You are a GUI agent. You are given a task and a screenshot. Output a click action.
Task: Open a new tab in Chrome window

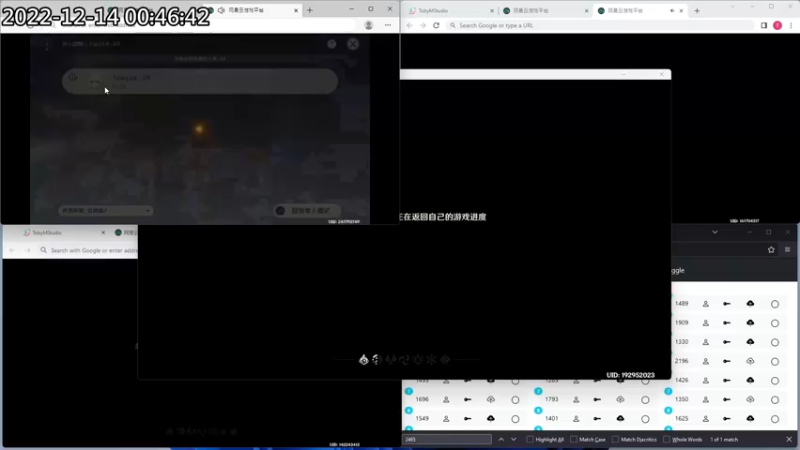[x=697, y=10]
